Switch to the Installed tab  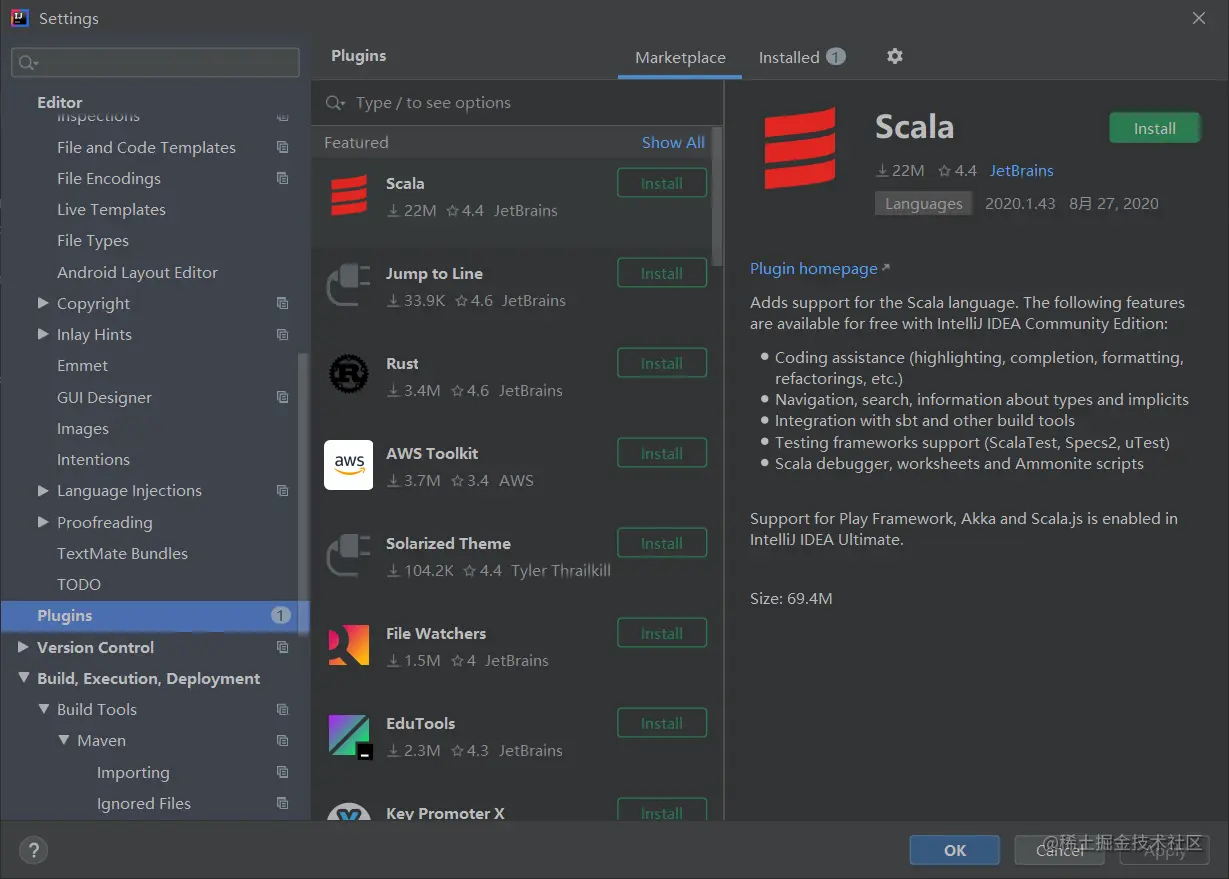click(x=801, y=57)
